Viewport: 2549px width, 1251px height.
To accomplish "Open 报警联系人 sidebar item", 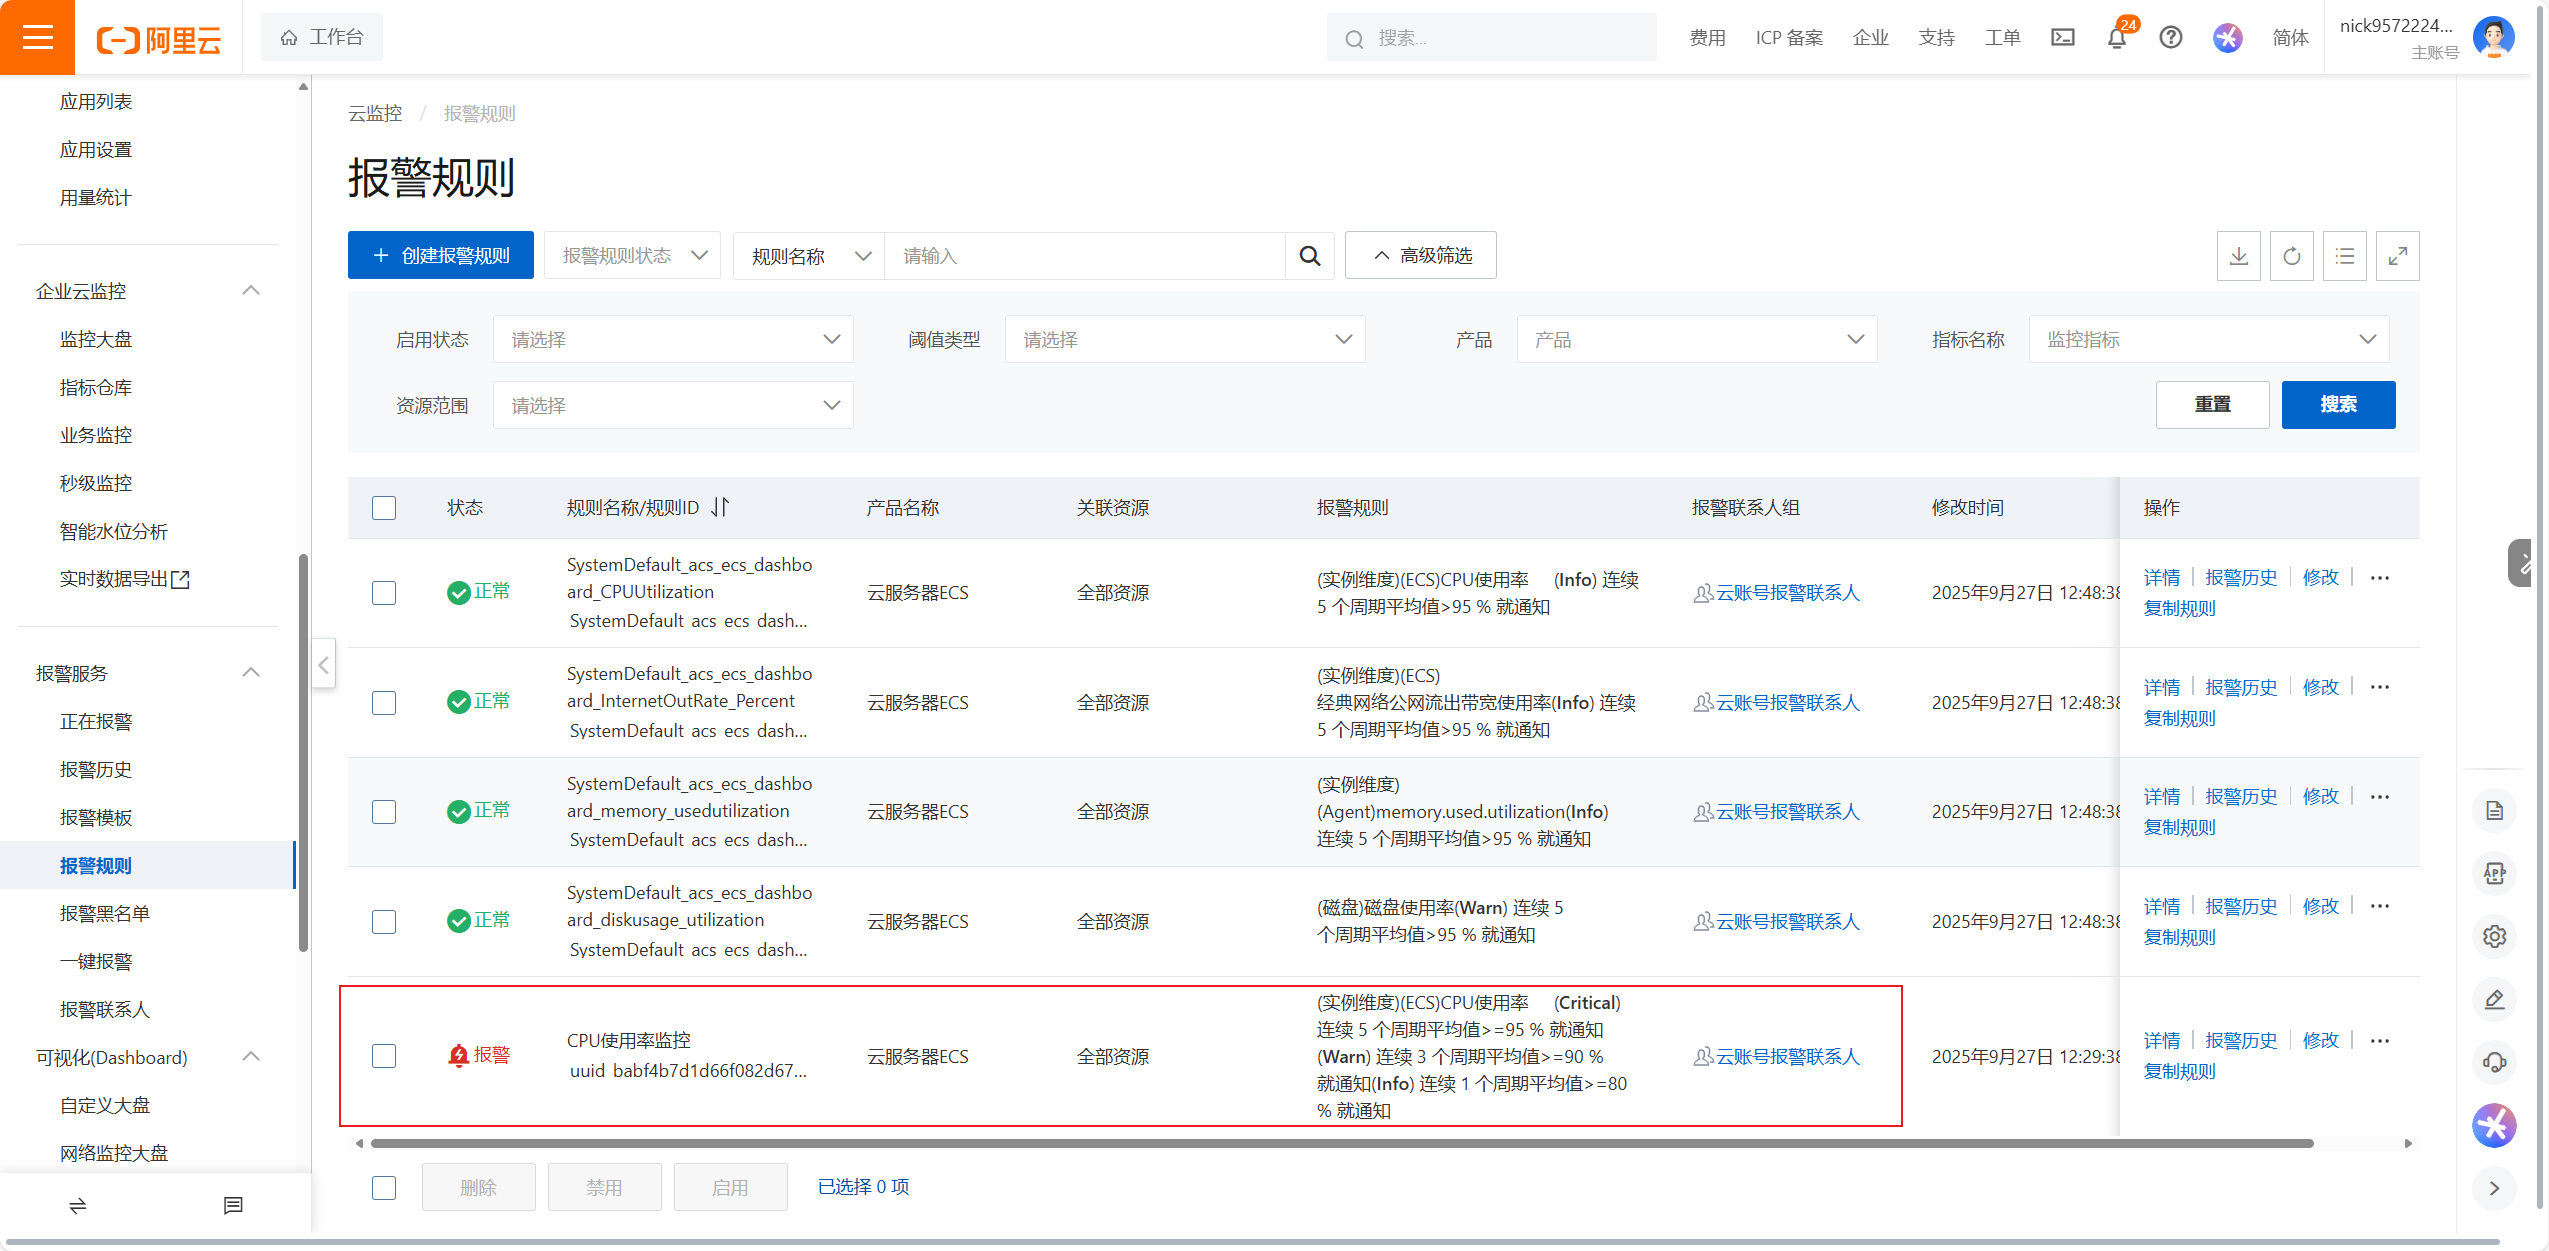I will click(104, 1009).
